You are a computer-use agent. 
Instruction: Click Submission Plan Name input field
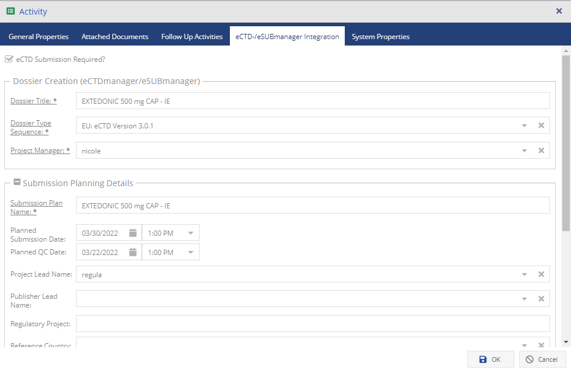coord(312,206)
